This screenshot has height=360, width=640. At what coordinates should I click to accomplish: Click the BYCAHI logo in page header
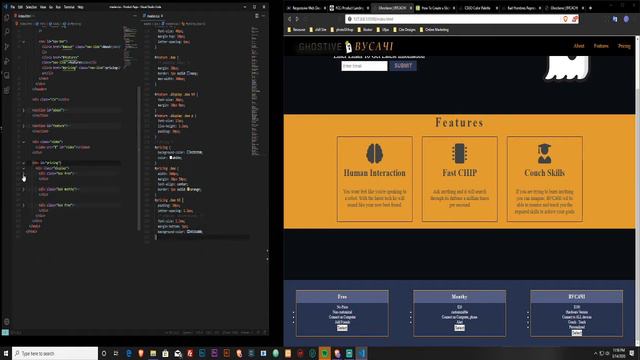[x=373, y=47]
